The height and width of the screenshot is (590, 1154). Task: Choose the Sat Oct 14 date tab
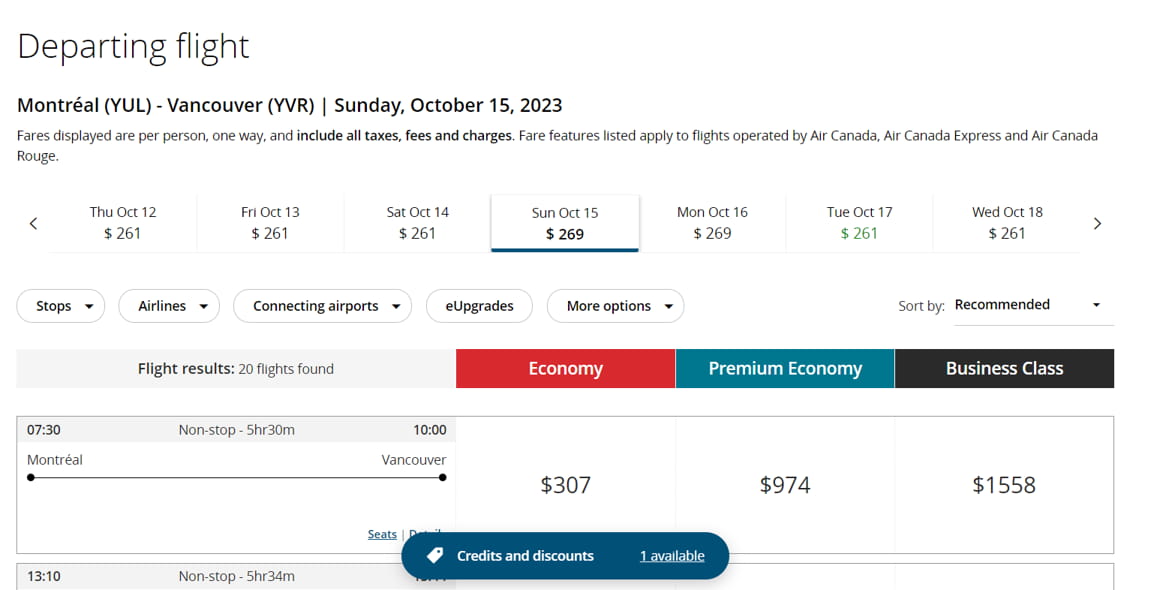click(417, 223)
